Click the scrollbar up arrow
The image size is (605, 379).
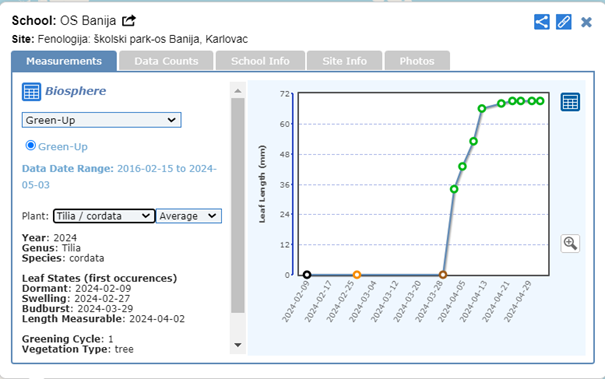coord(238,91)
